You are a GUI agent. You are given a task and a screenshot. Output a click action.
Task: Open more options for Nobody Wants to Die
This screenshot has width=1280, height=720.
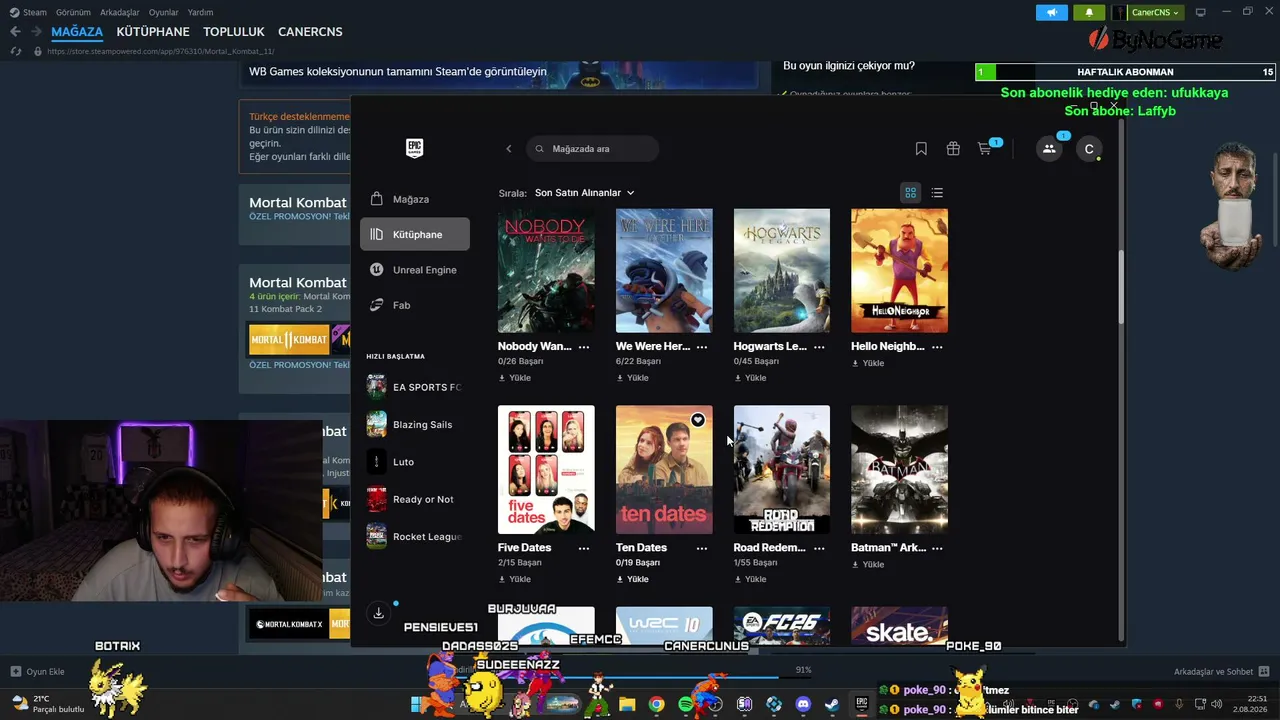[584, 347]
